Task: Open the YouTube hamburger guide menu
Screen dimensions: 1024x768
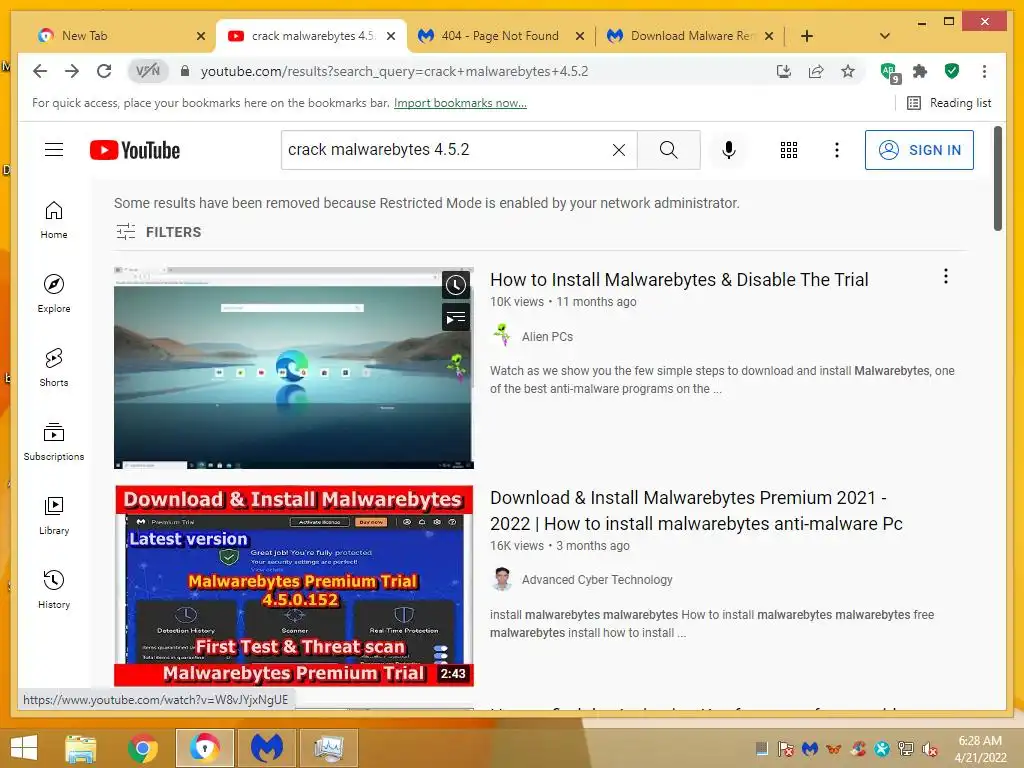Action: tap(54, 150)
